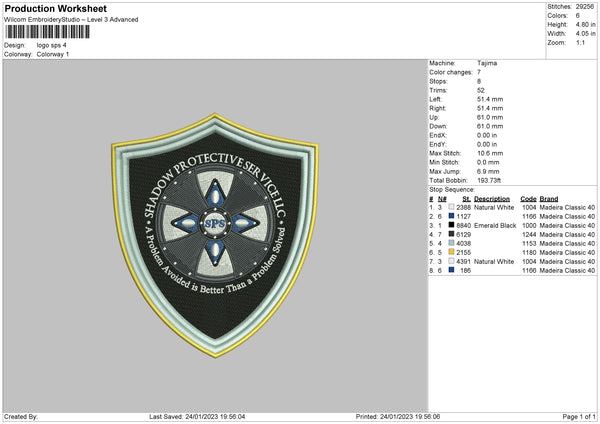600x424 pixels.
Task: Pick the blue swatch beside 186 stitches
Action: coord(452,270)
